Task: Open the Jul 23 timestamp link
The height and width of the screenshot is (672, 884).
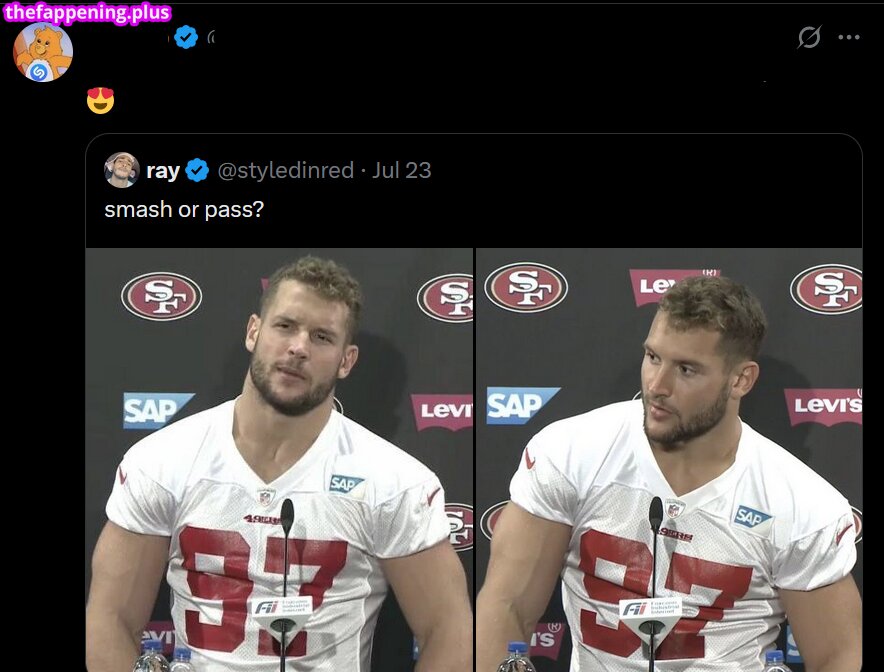Action: (x=401, y=170)
